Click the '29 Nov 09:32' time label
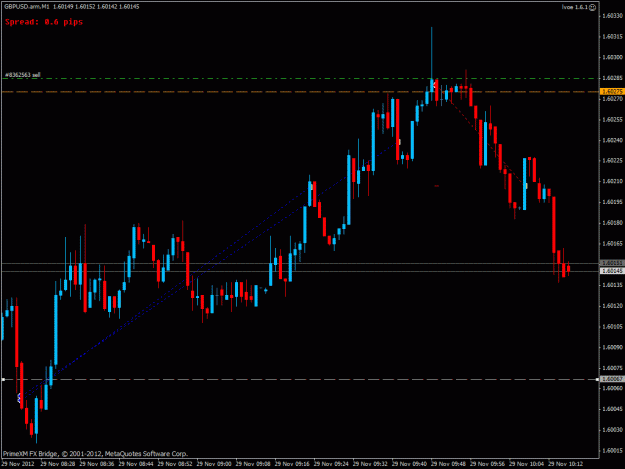Viewport: 625px width, 469px height. click(x=370, y=464)
